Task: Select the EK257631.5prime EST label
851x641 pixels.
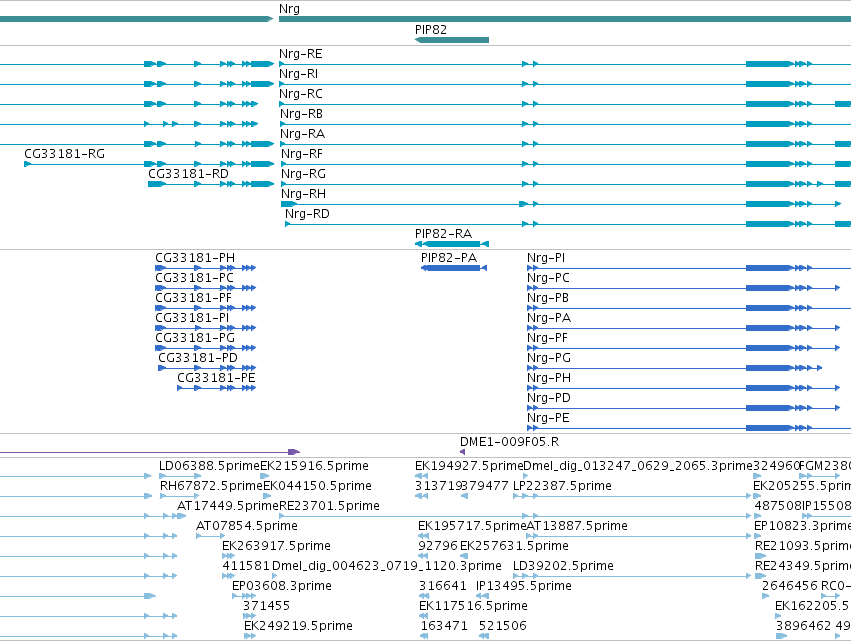Action: pos(515,546)
